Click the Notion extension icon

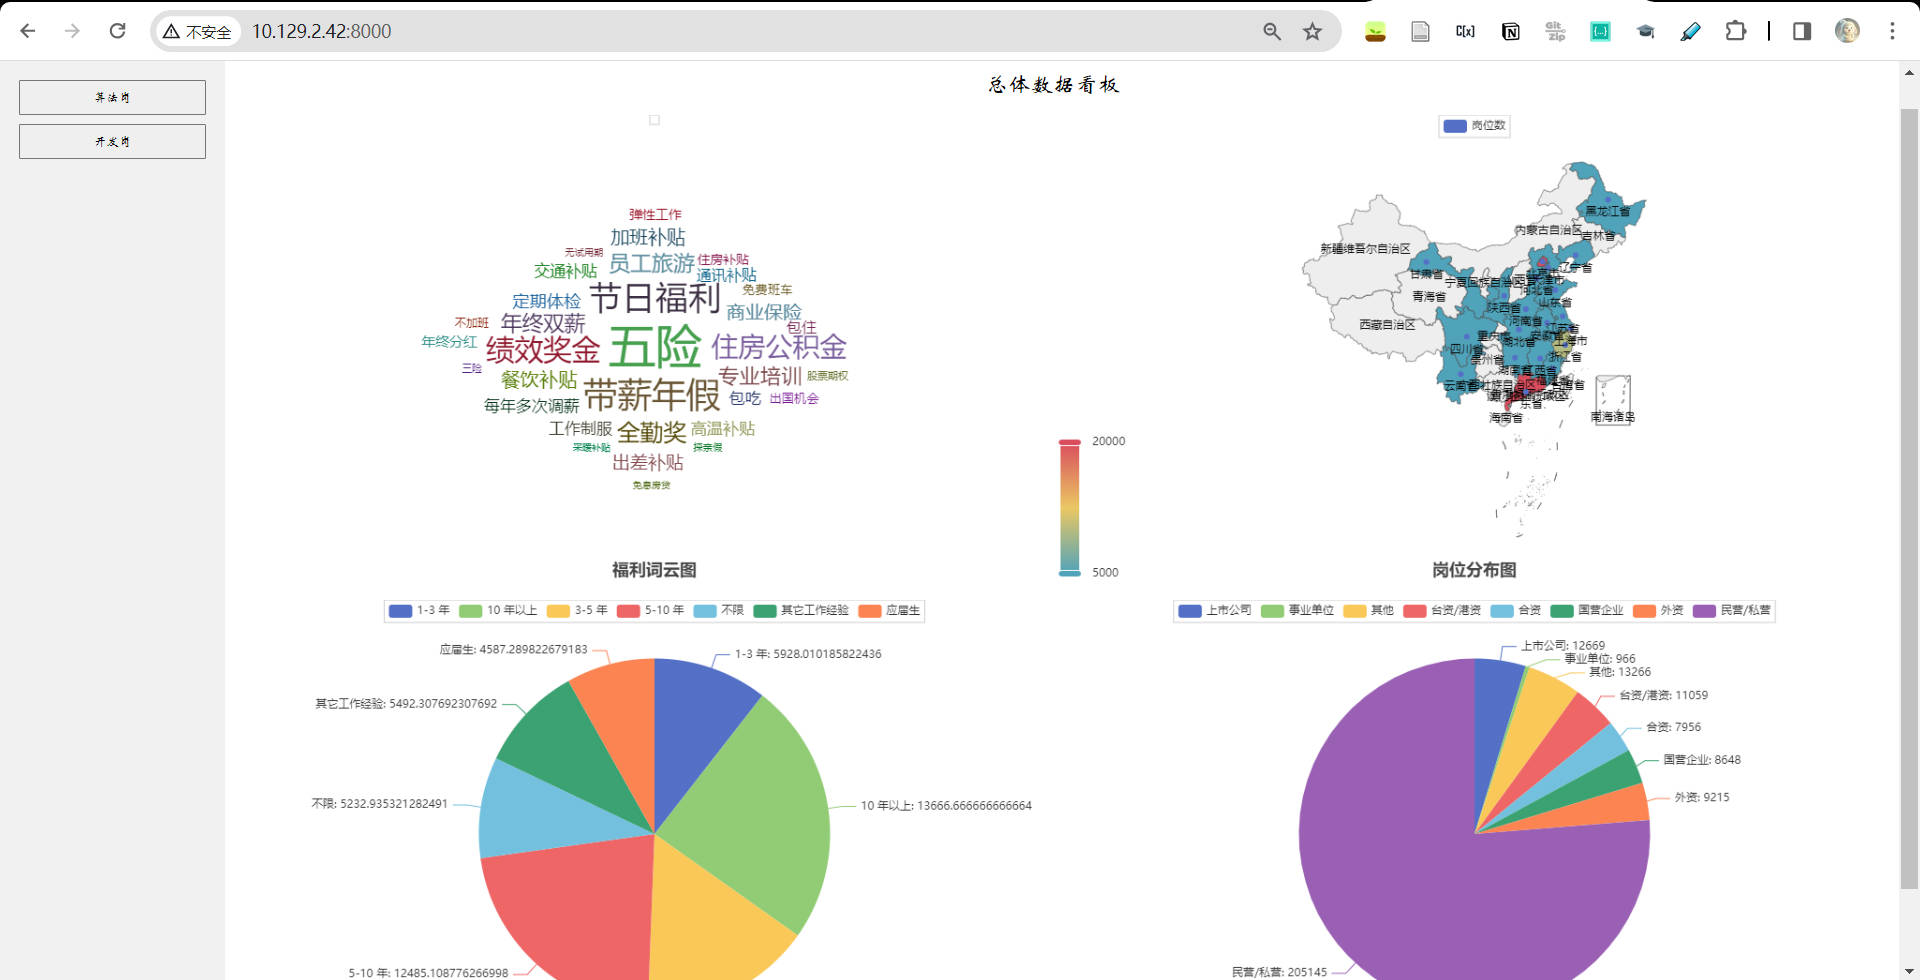[x=1510, y=31]
